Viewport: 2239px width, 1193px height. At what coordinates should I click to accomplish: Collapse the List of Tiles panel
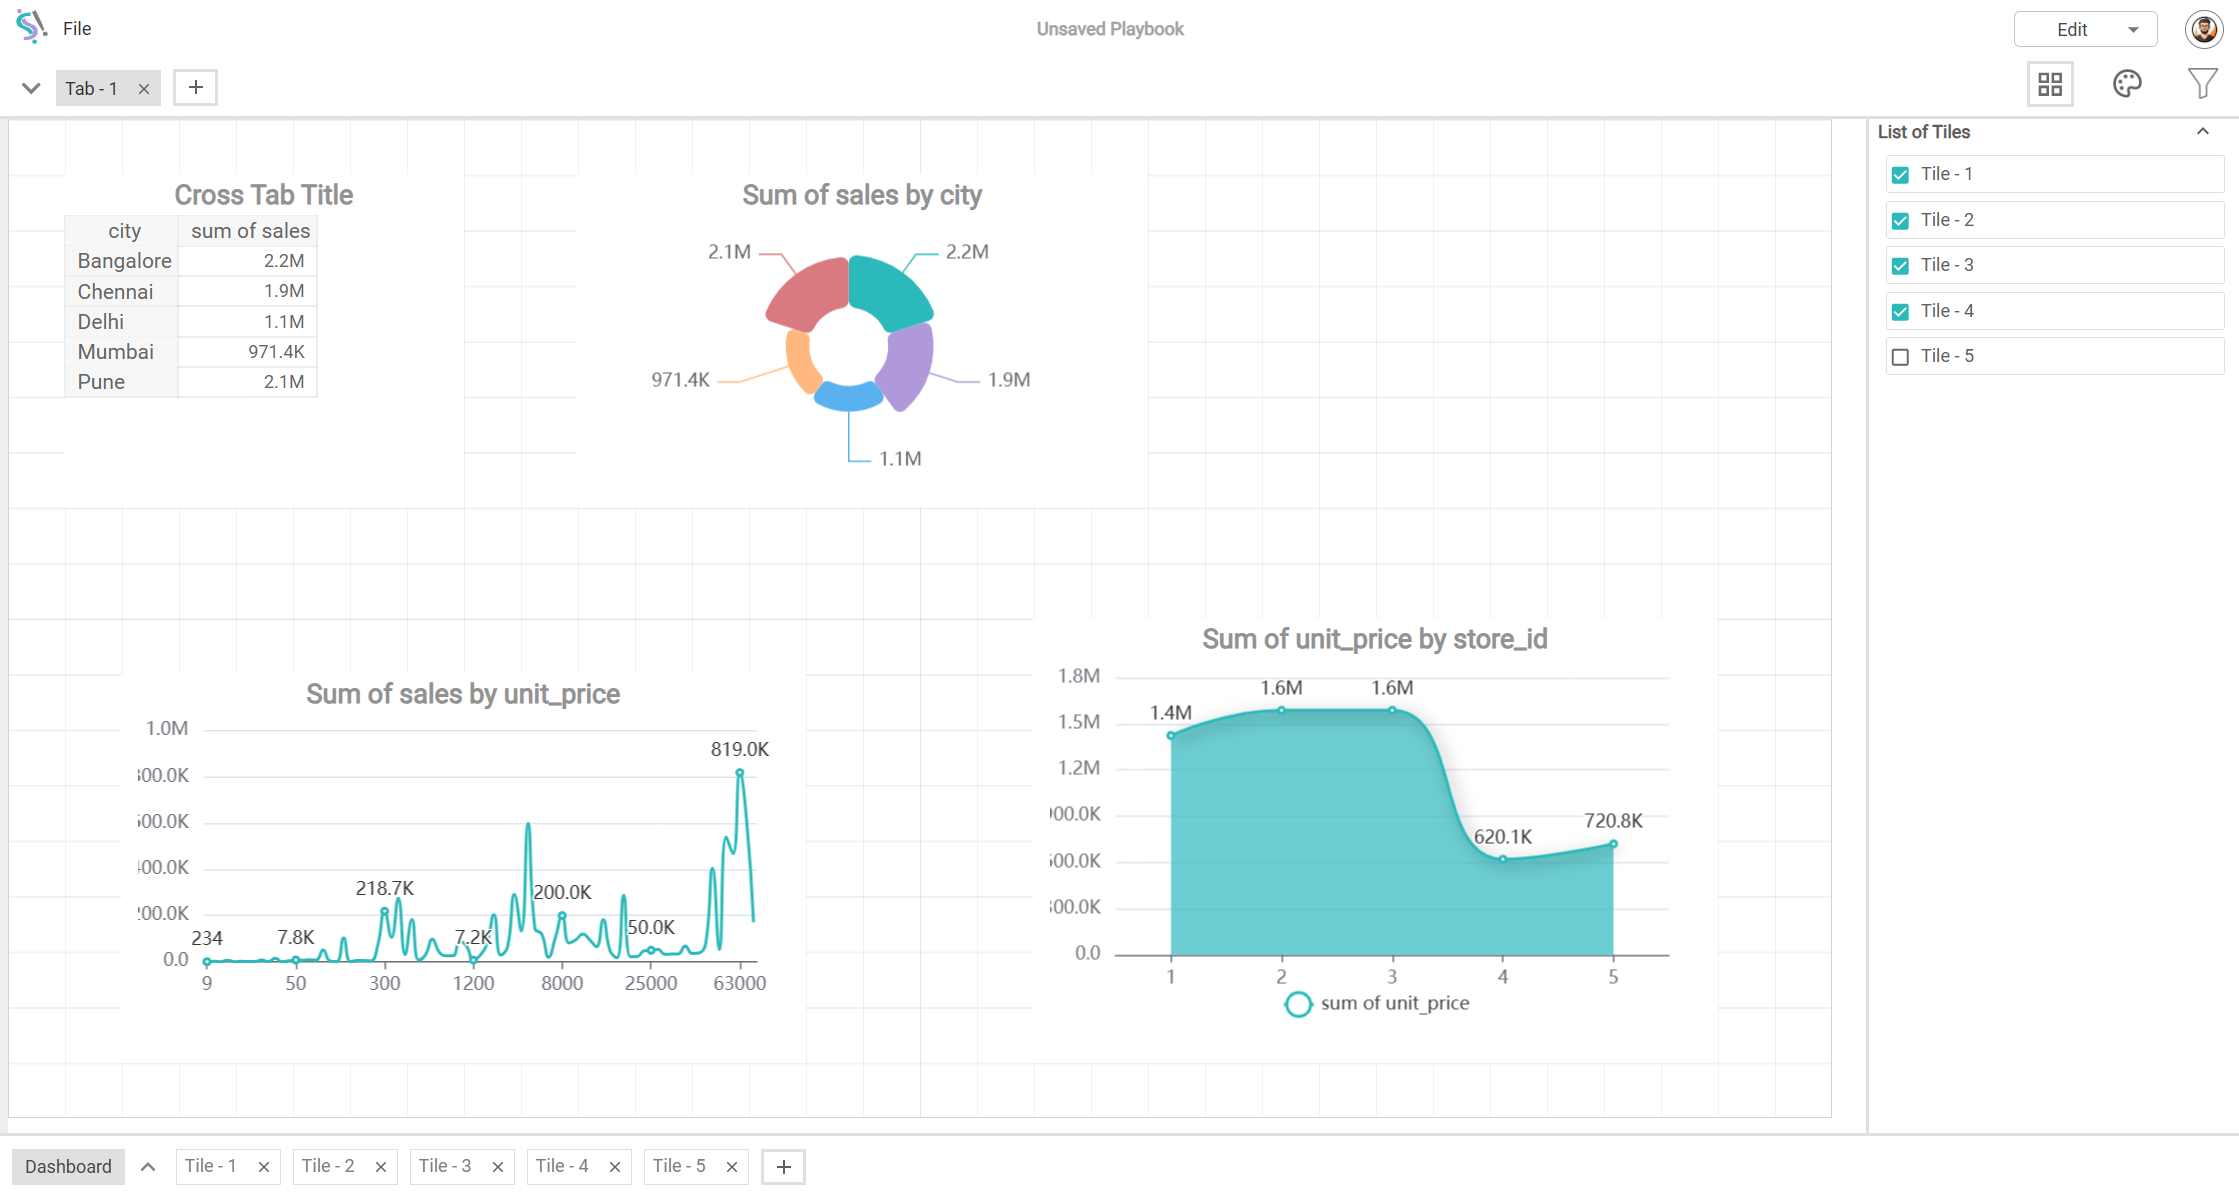(2202, 132)
